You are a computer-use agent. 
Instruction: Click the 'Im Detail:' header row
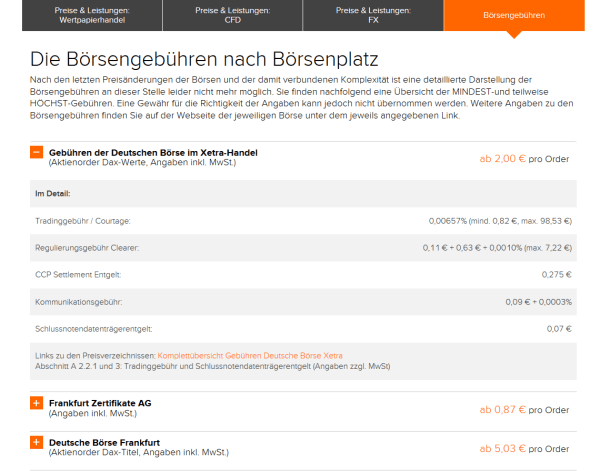[303, 193]
